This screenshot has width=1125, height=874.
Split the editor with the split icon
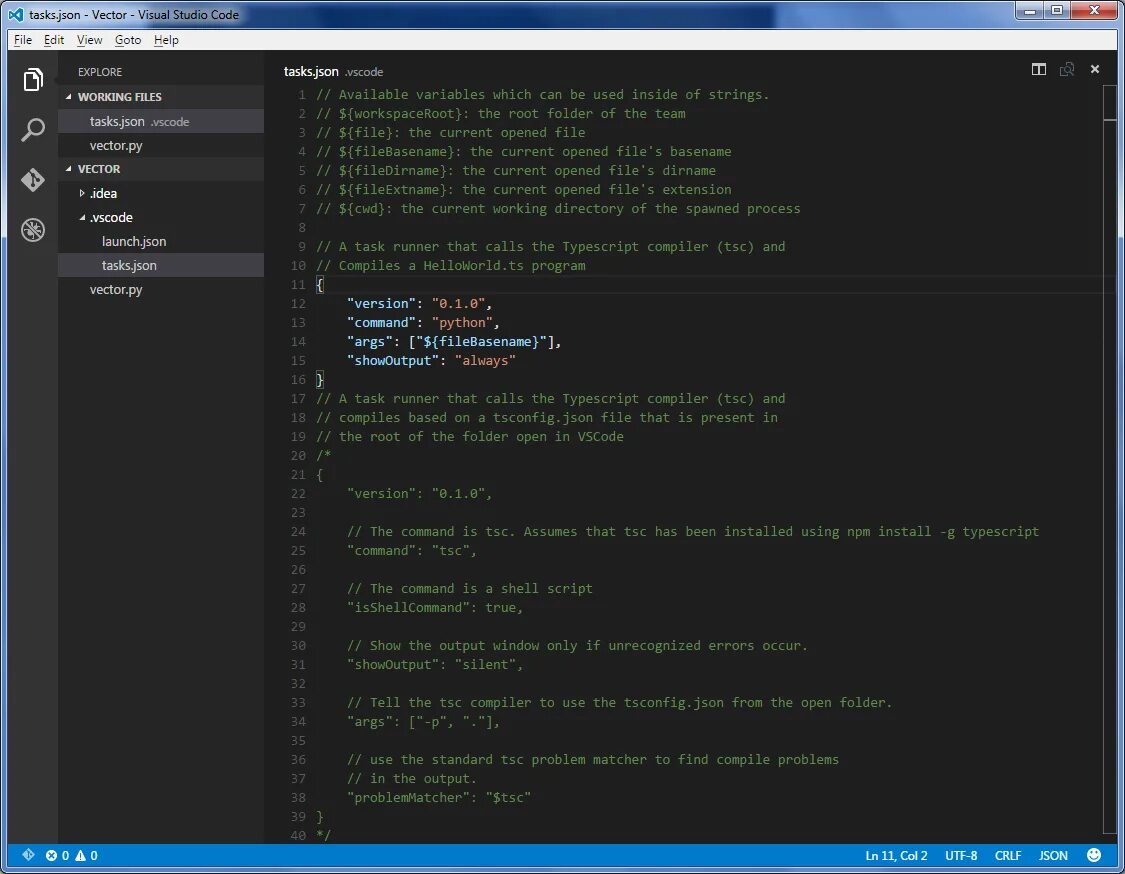(1038, 70)
